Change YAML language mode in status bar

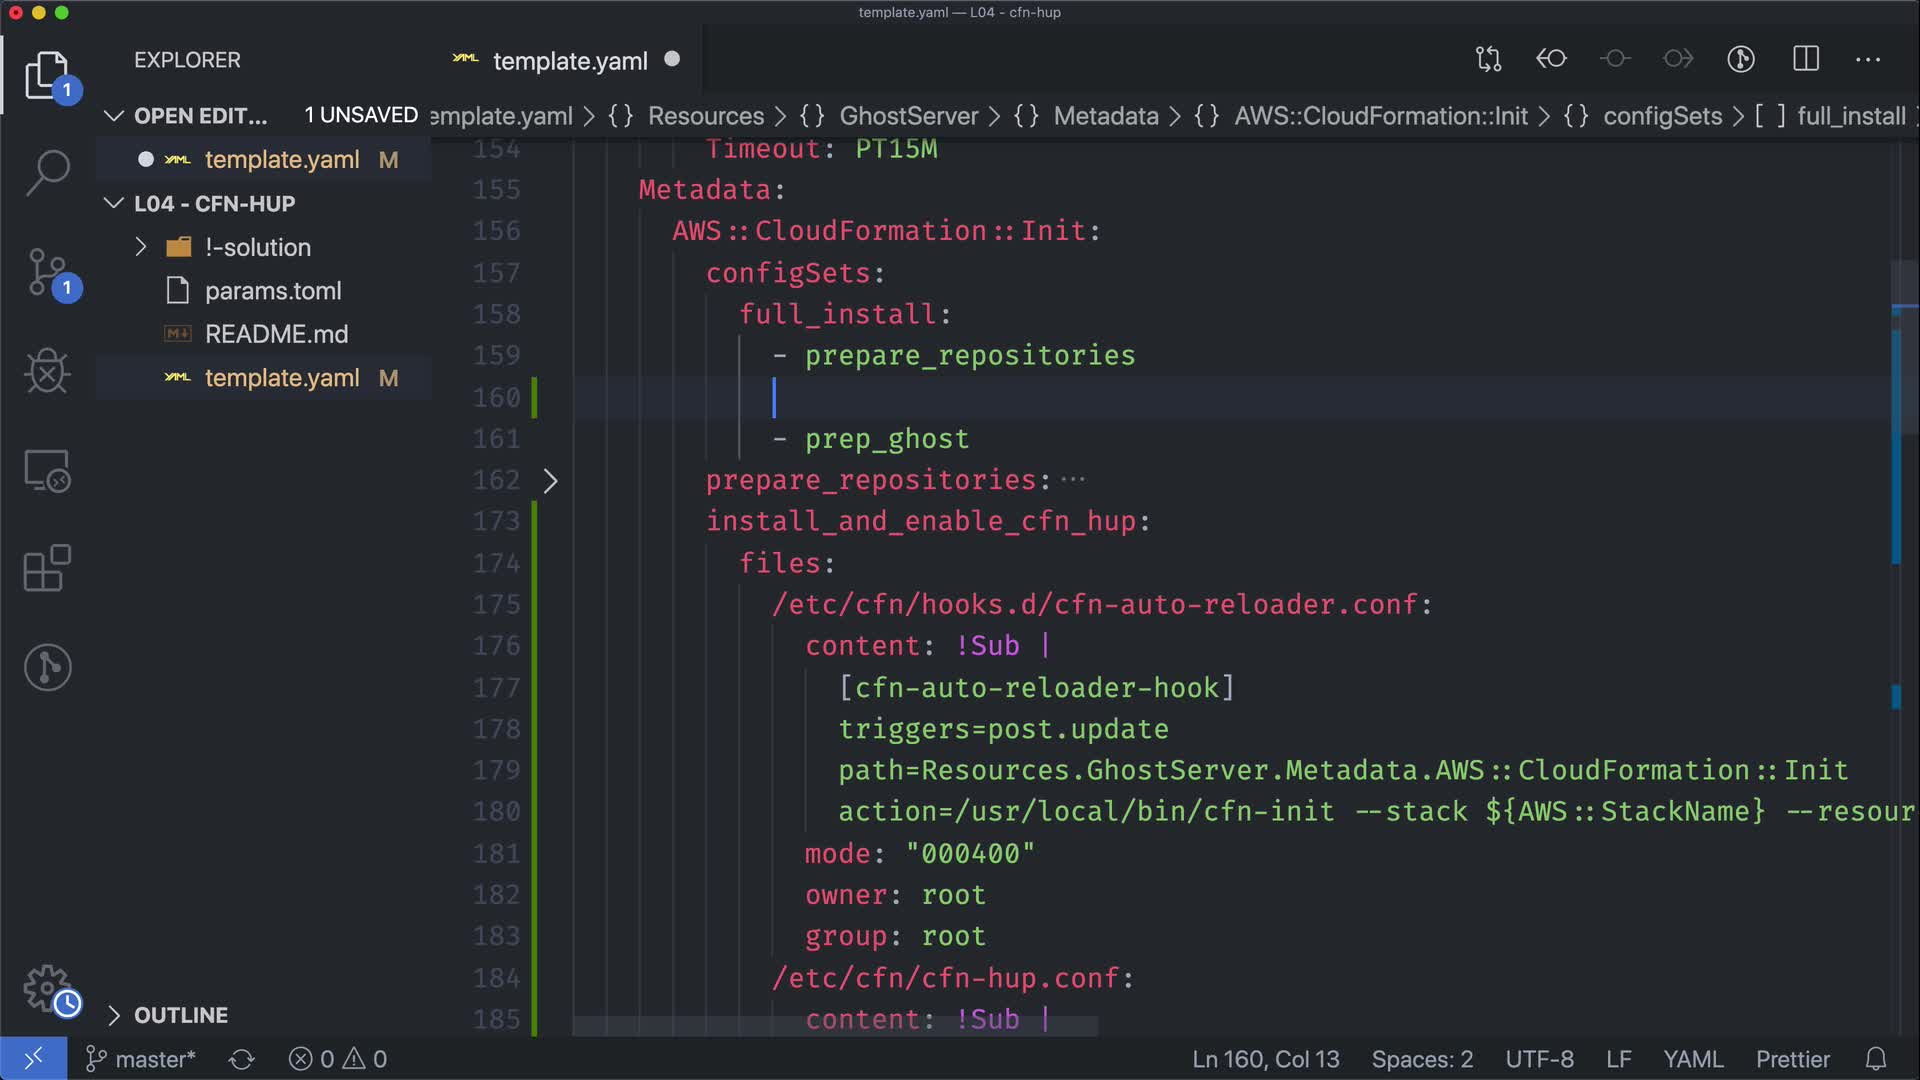(1692, 1059)
